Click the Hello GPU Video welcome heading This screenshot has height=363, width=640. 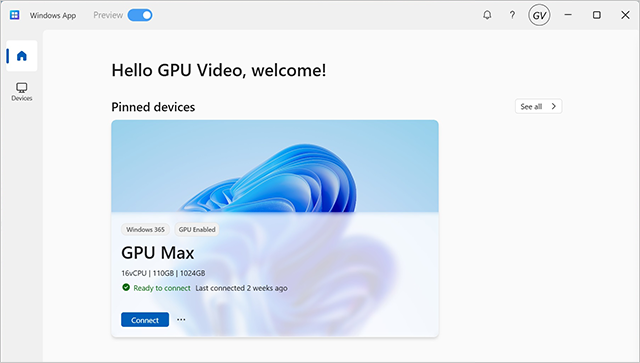coord(219,70)
